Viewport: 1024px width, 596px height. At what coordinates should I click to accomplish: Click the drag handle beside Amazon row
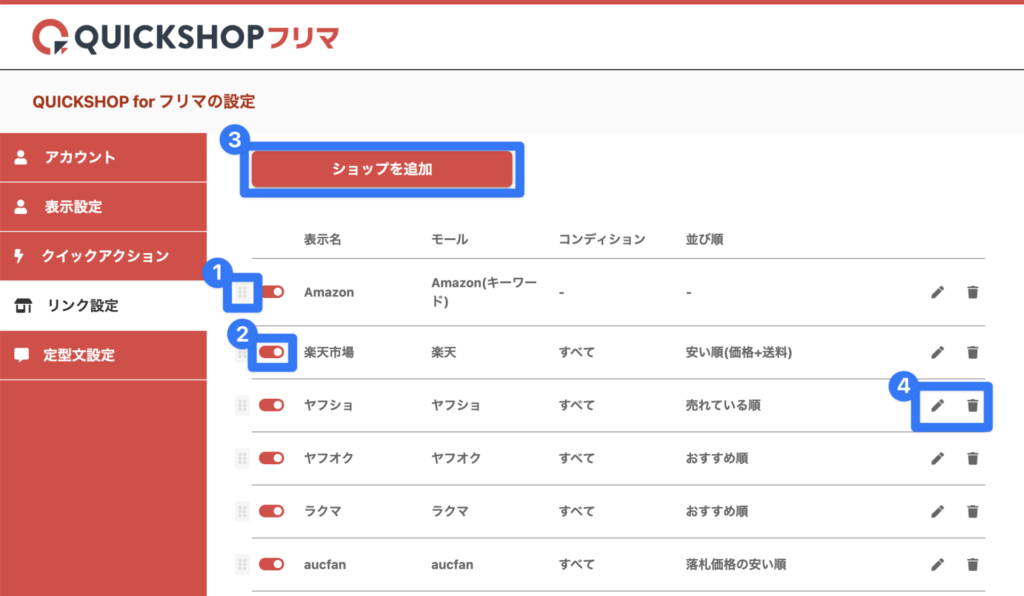click(241, 292)
